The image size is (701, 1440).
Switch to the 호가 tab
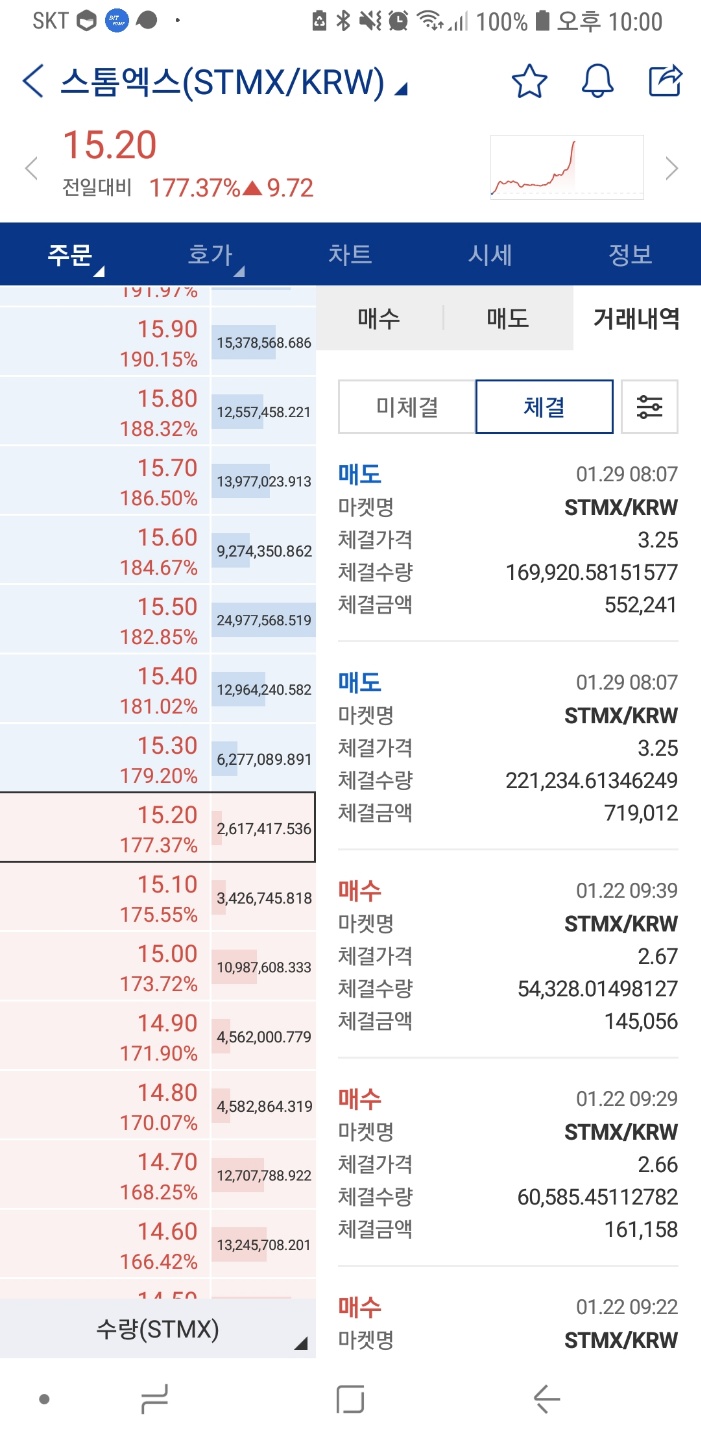pos(210,254)
